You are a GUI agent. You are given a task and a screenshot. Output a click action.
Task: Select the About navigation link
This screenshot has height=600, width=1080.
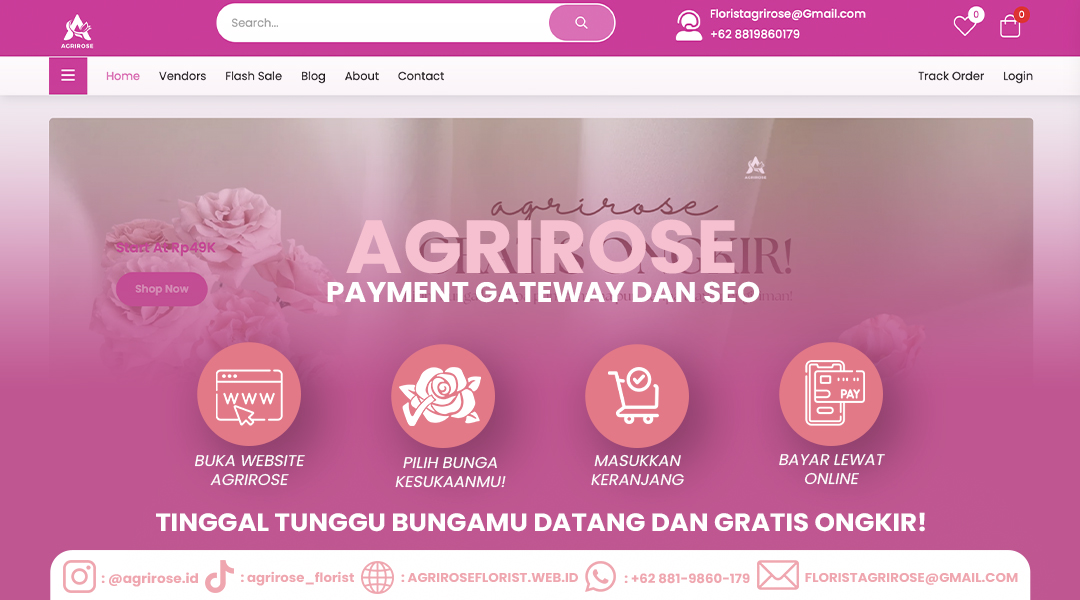coord(362,76)
